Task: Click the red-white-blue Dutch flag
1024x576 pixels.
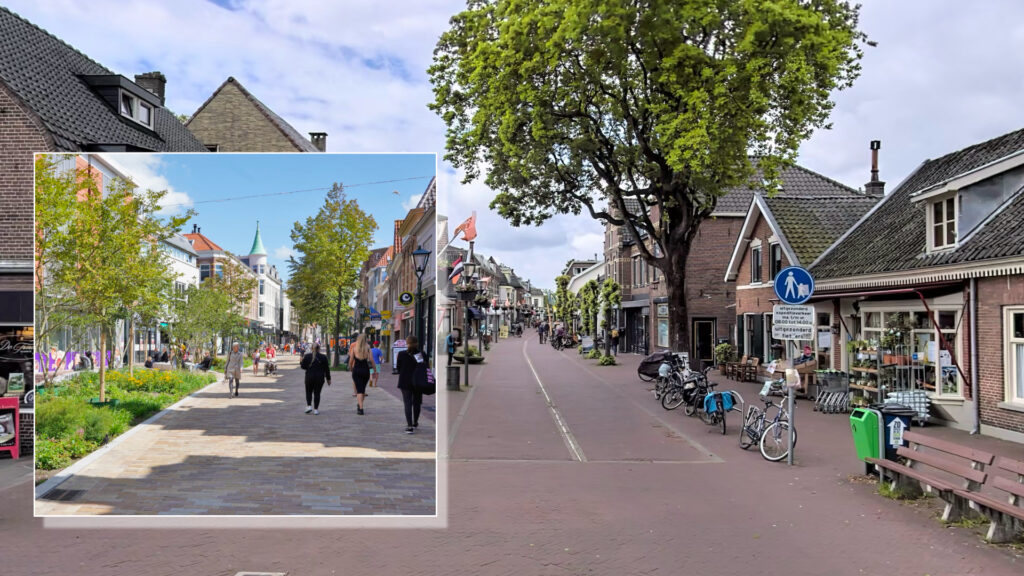Action: pyautogui.click(x=456, y=269)
